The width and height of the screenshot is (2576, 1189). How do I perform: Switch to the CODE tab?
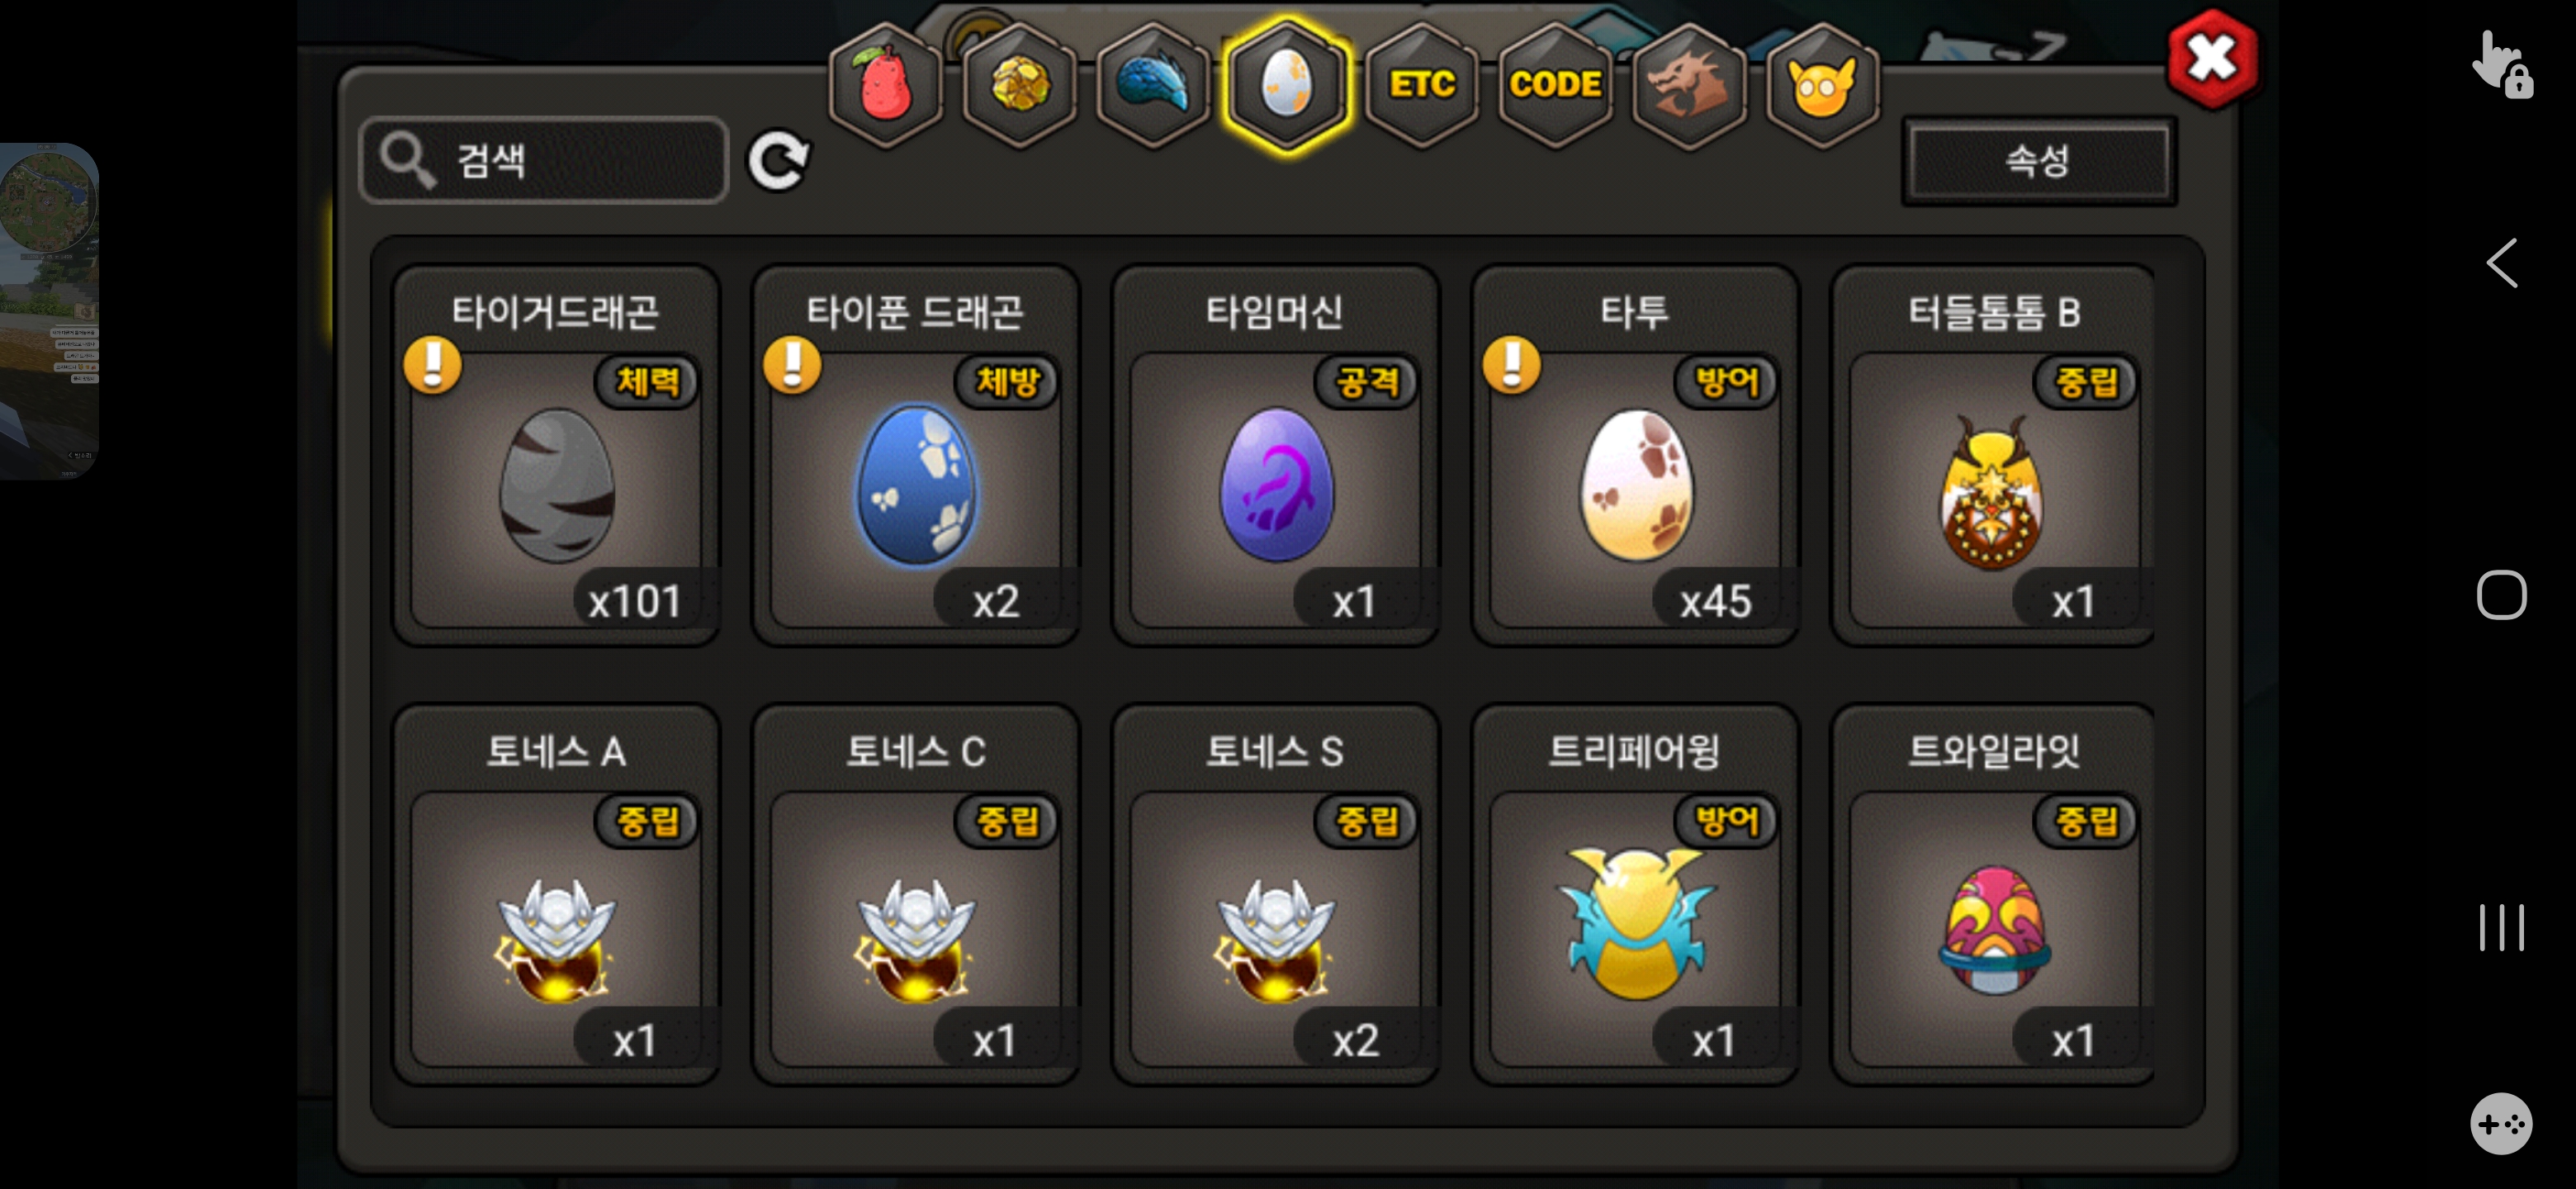pos(1555,86)
